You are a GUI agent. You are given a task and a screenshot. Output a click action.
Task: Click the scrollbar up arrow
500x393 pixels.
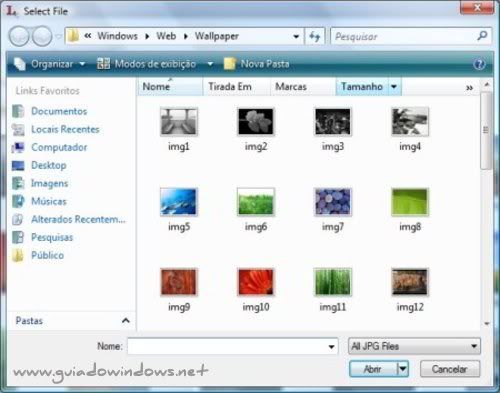[x=487, y=85]
